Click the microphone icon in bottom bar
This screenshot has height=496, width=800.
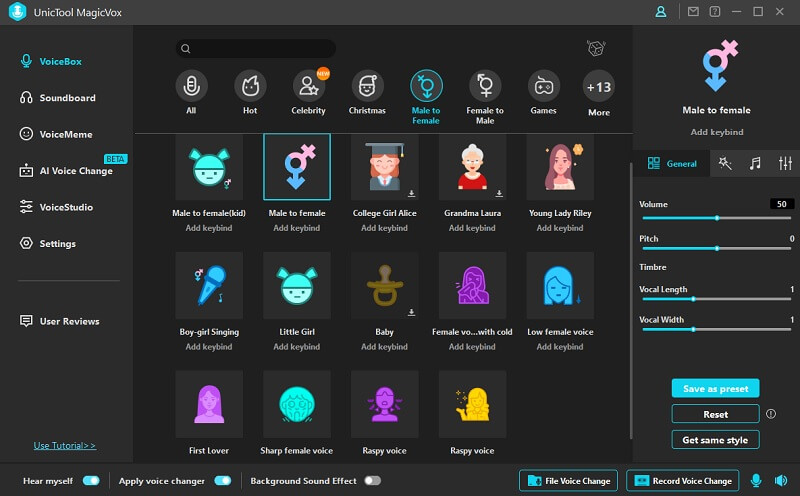point(756,481)
